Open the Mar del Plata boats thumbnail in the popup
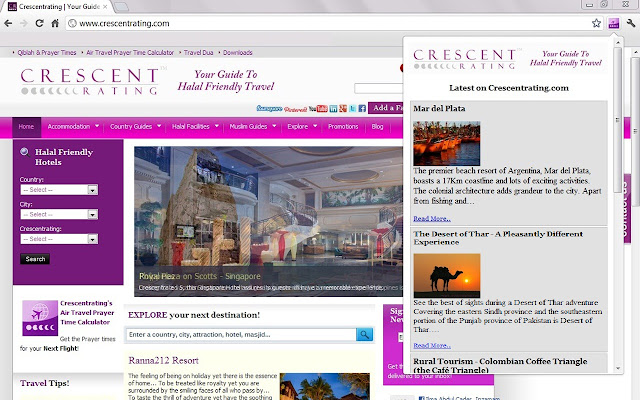Screen dimensions: 640x400 pyautogui.click(x=447, y=143)
